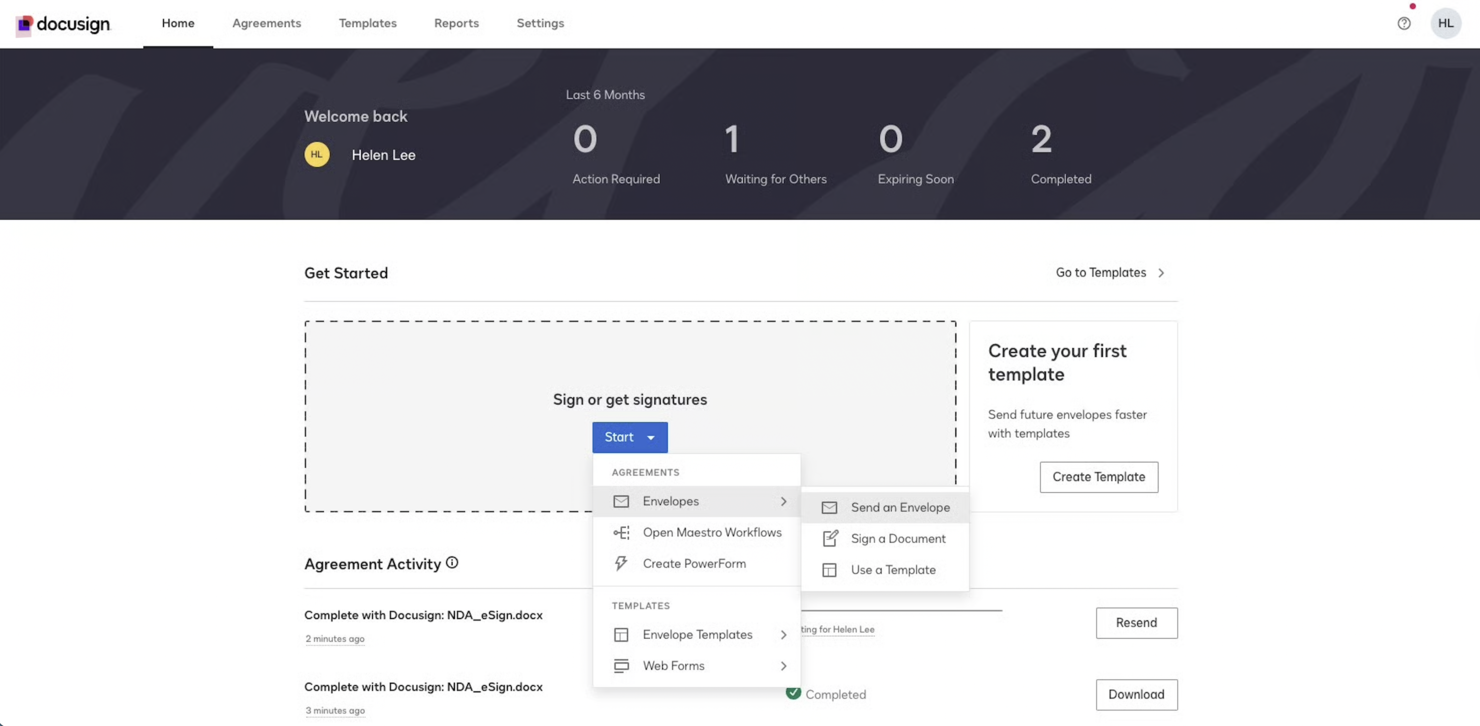The height and width of the screenshot is (726, 1480).
Task: Click the yellow HL avatar beside Helen Lee
Action: point(317,154)
